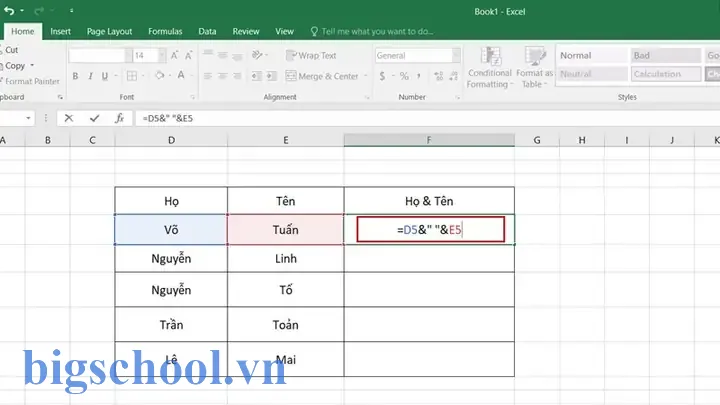
Task: Increase font size with larger A icon
Action: coord(174,56)
